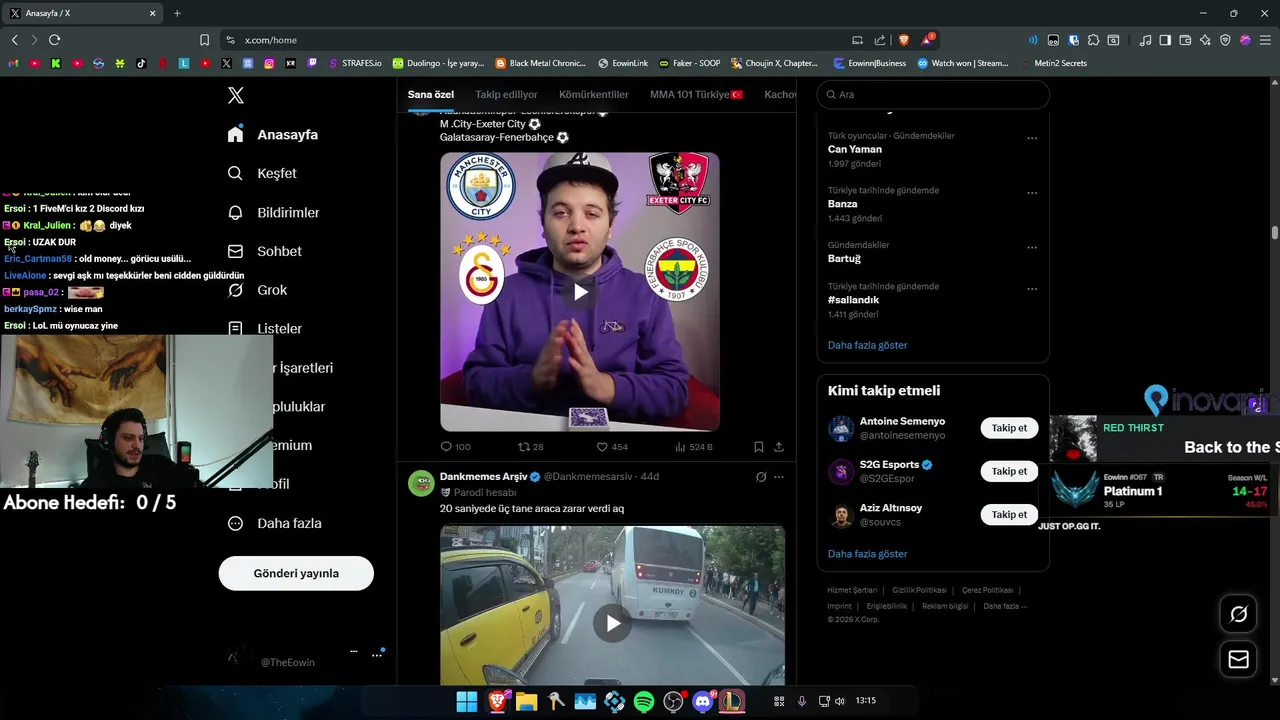Open Listeler in the sidebar
Viewport: 1280px width, 720px height.
click(x=264, y=328)
